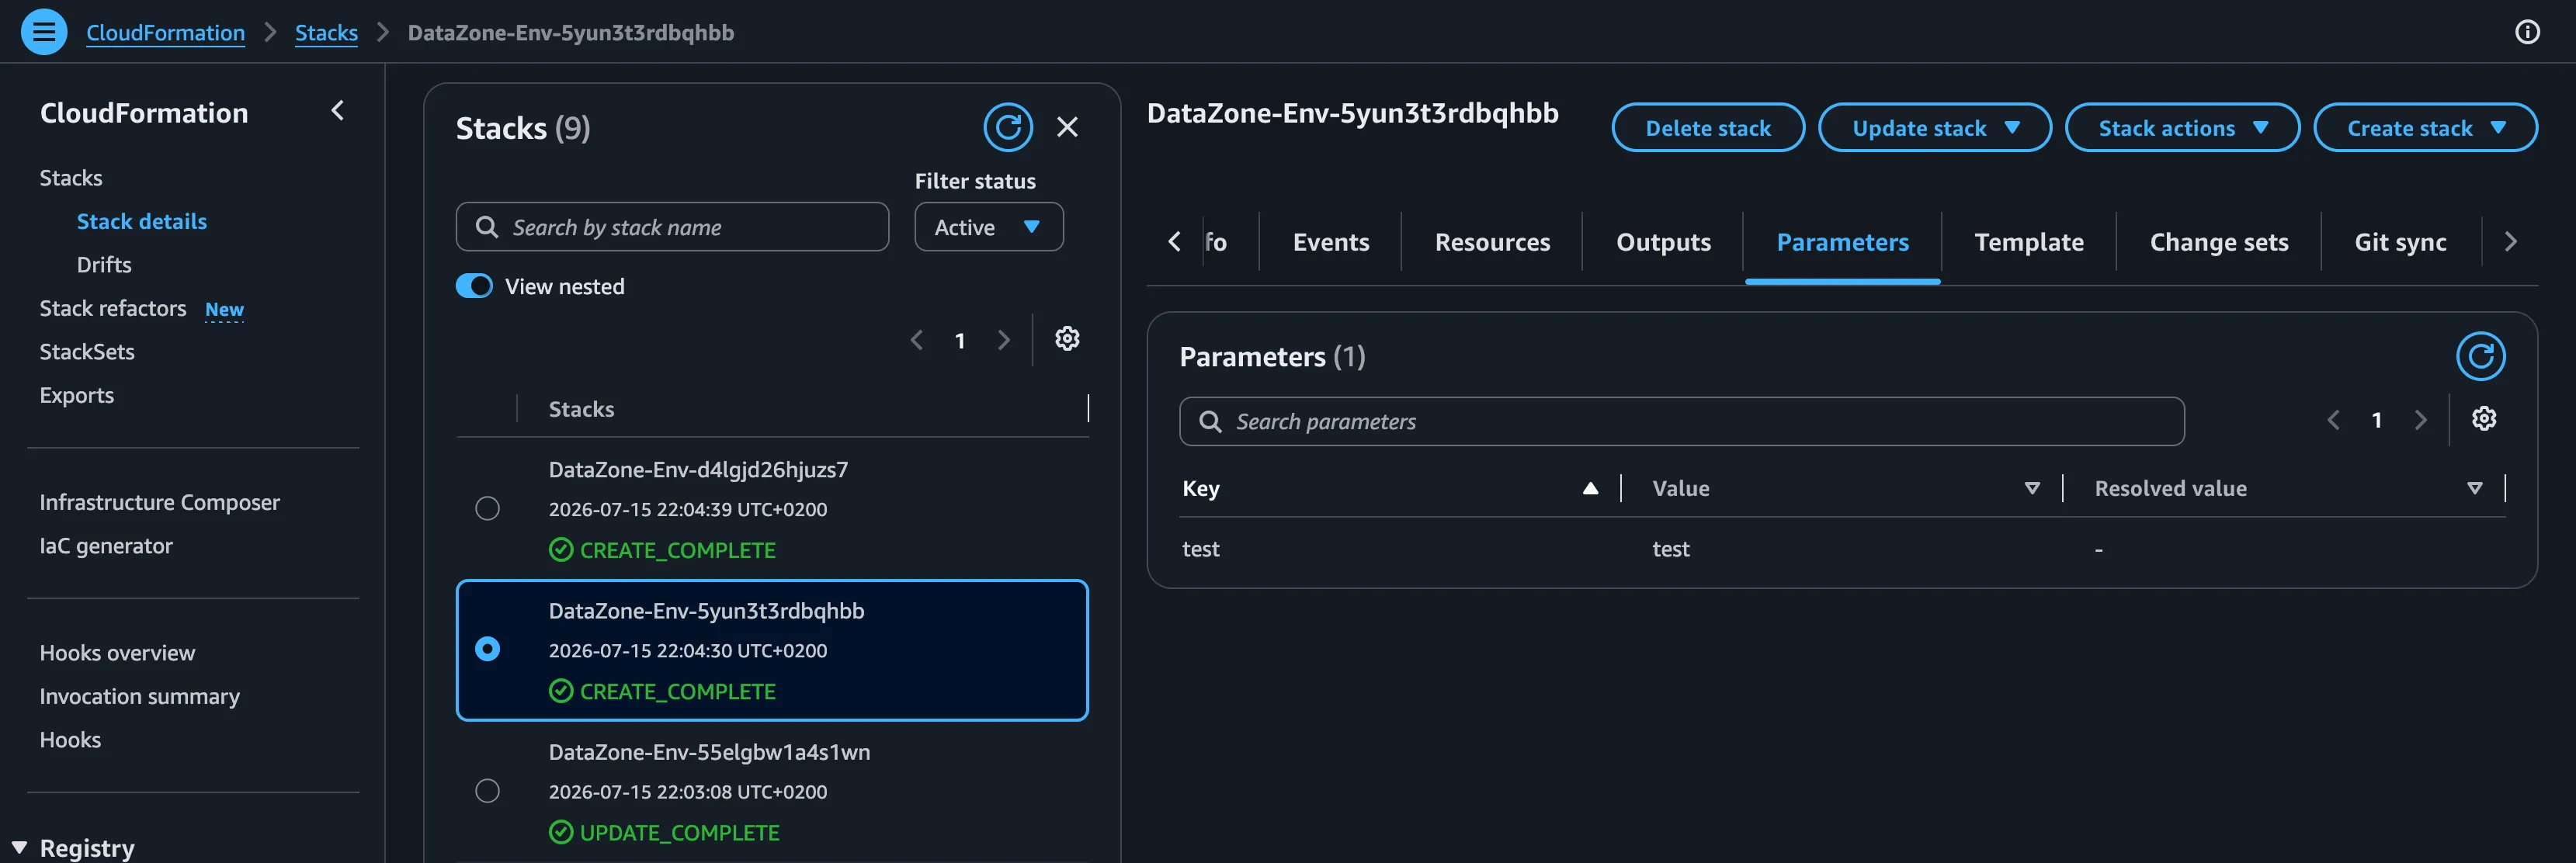
Task: Click the 'test' parameter value cell
Action: (x=1671, y=549)
